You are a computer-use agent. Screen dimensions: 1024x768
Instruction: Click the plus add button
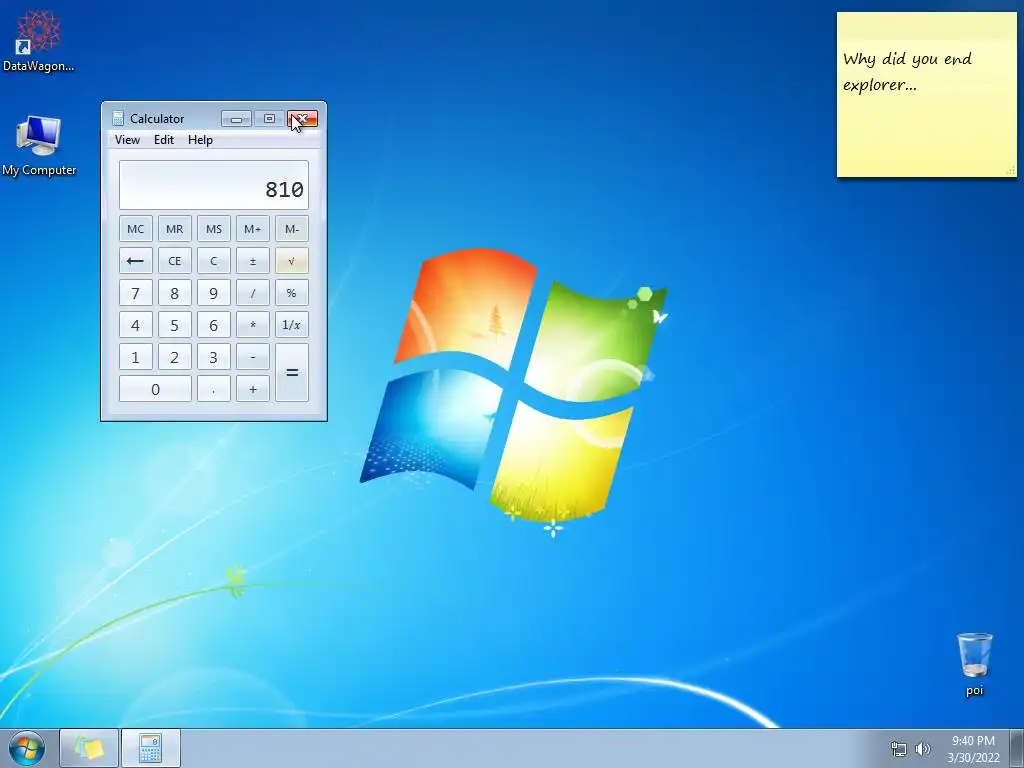click(x=253, y=389)
